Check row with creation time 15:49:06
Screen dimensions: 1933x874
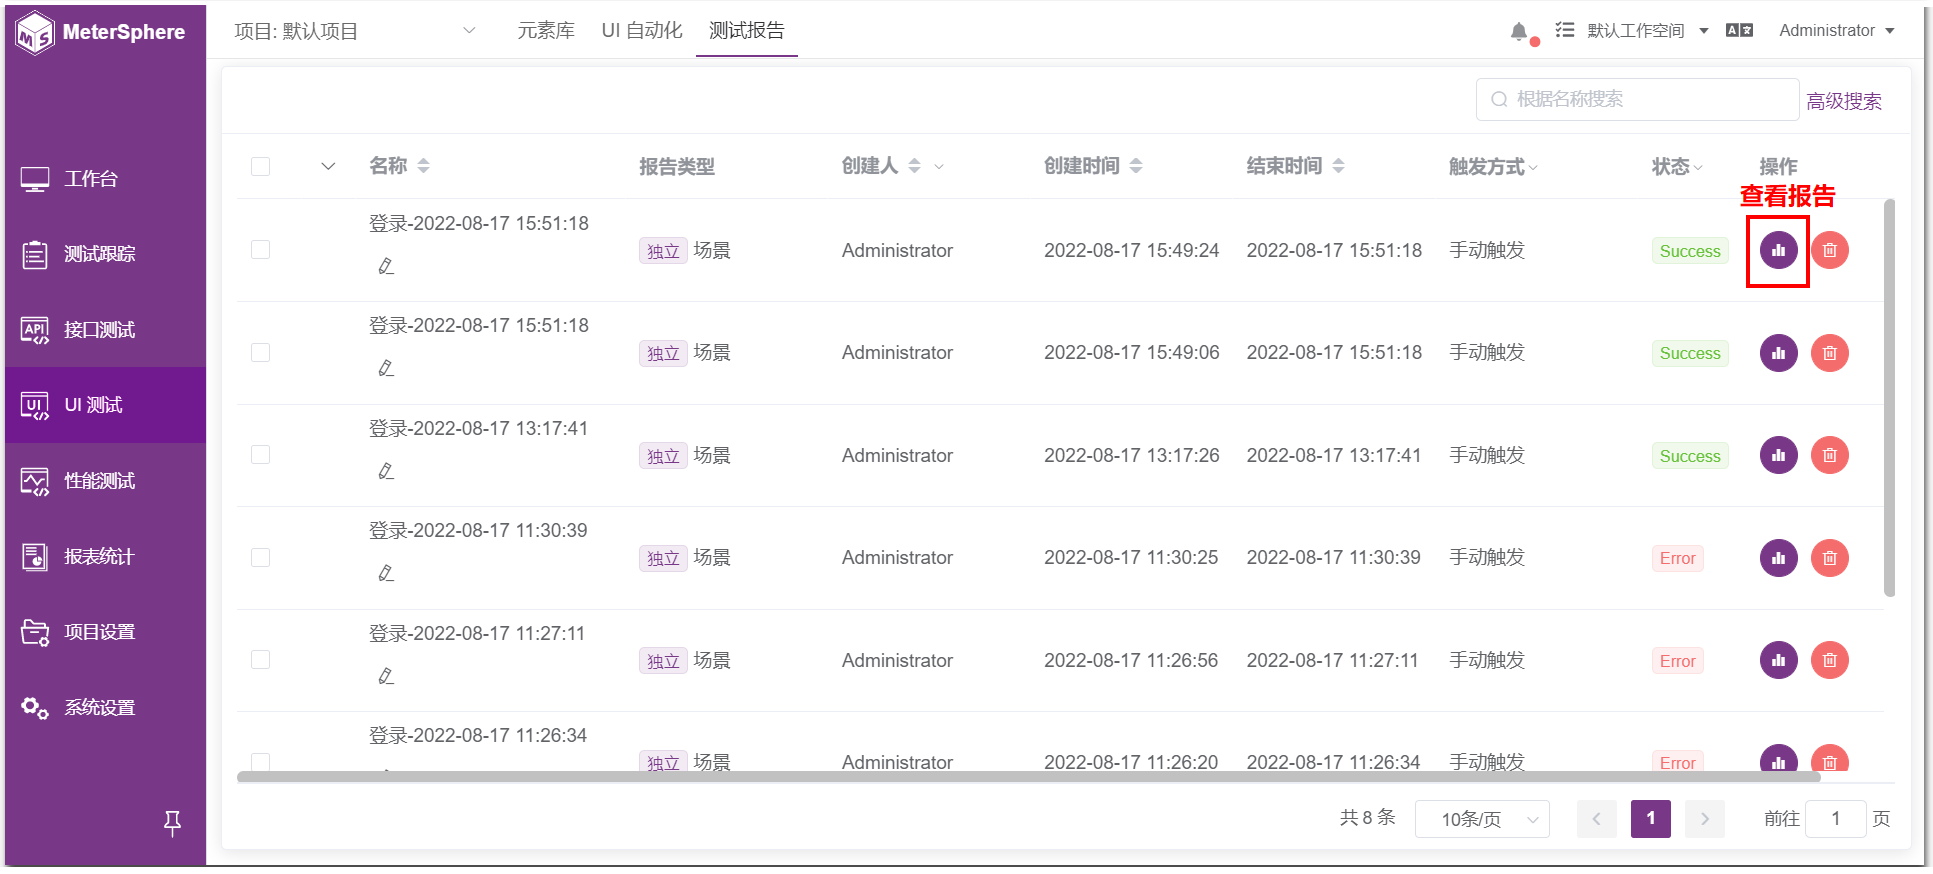click(261, 353)
